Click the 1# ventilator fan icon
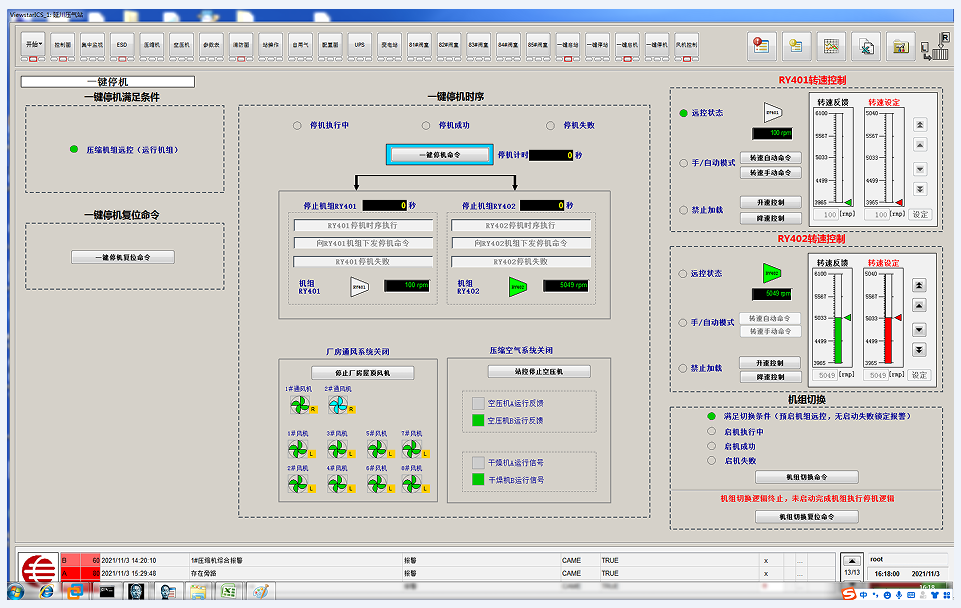The image size is (961, 608). pos(298,405)
